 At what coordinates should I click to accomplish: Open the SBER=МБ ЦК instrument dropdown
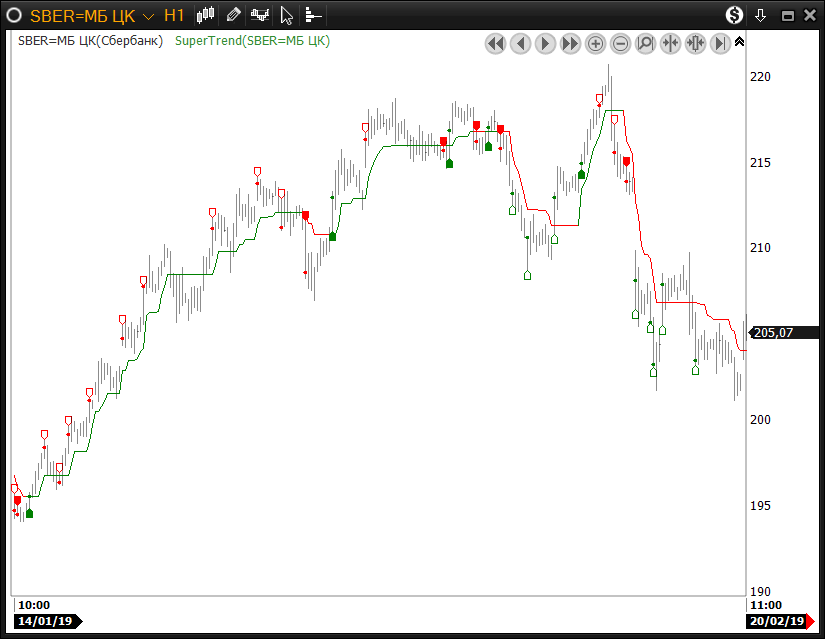pos(148,16)
